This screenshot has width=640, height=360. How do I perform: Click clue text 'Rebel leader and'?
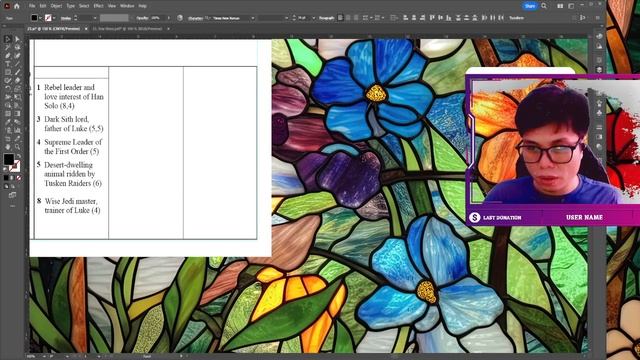point(69,87)
